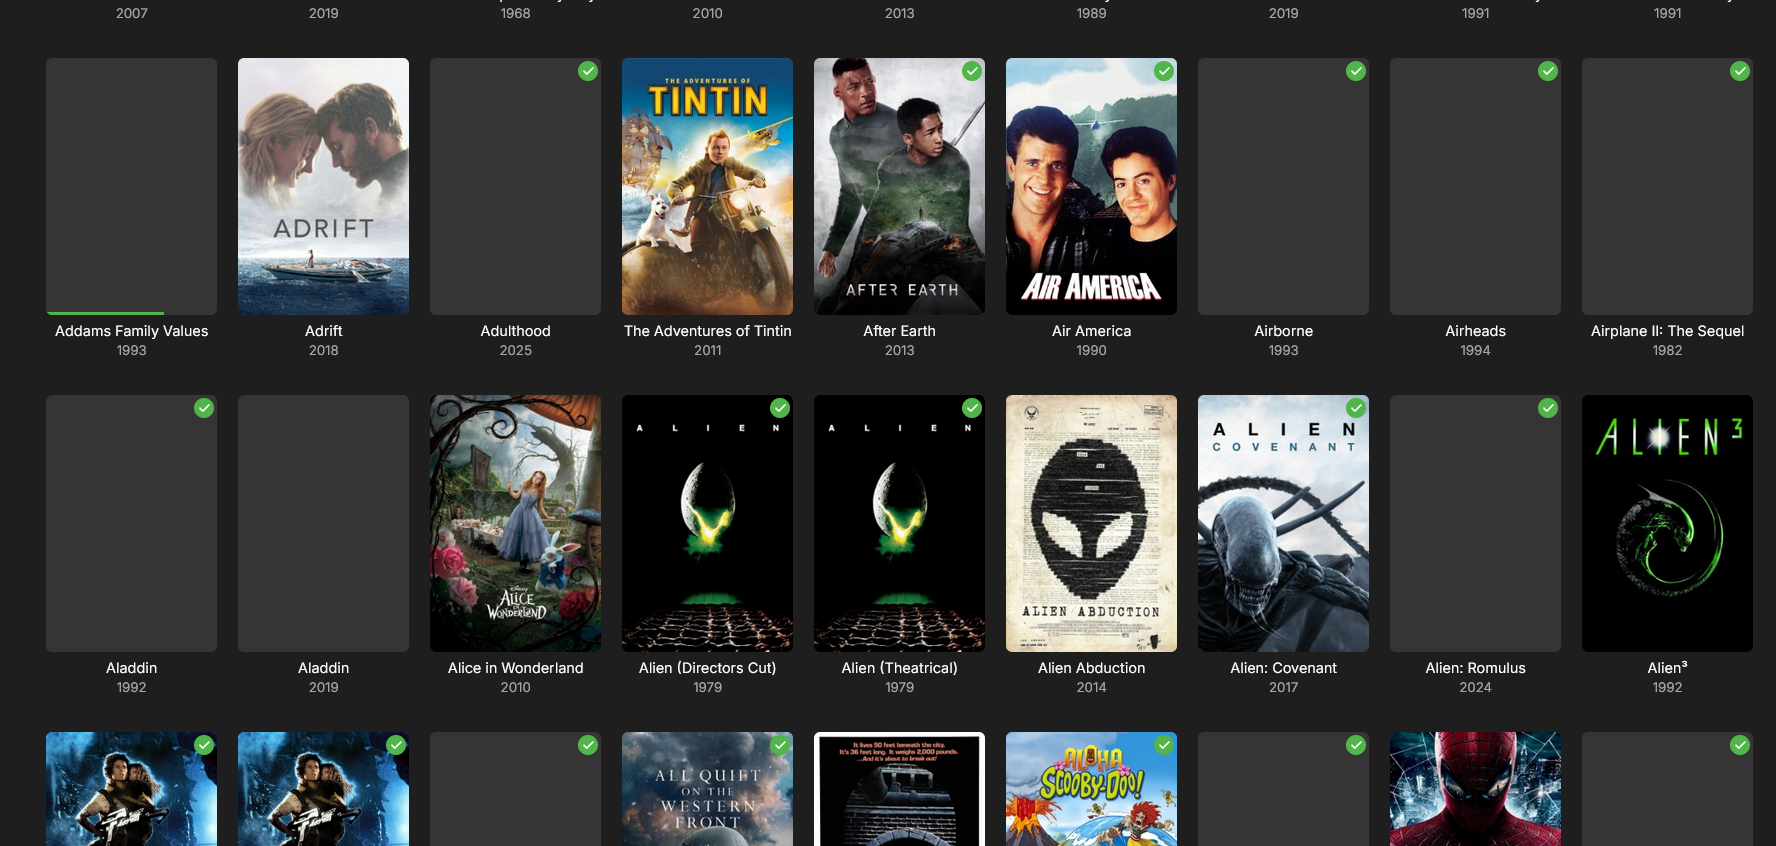Click the watched checkmark on Adulthood
Screen dimensions: 1776x846
pyautogui.click(x=588, y=71)
